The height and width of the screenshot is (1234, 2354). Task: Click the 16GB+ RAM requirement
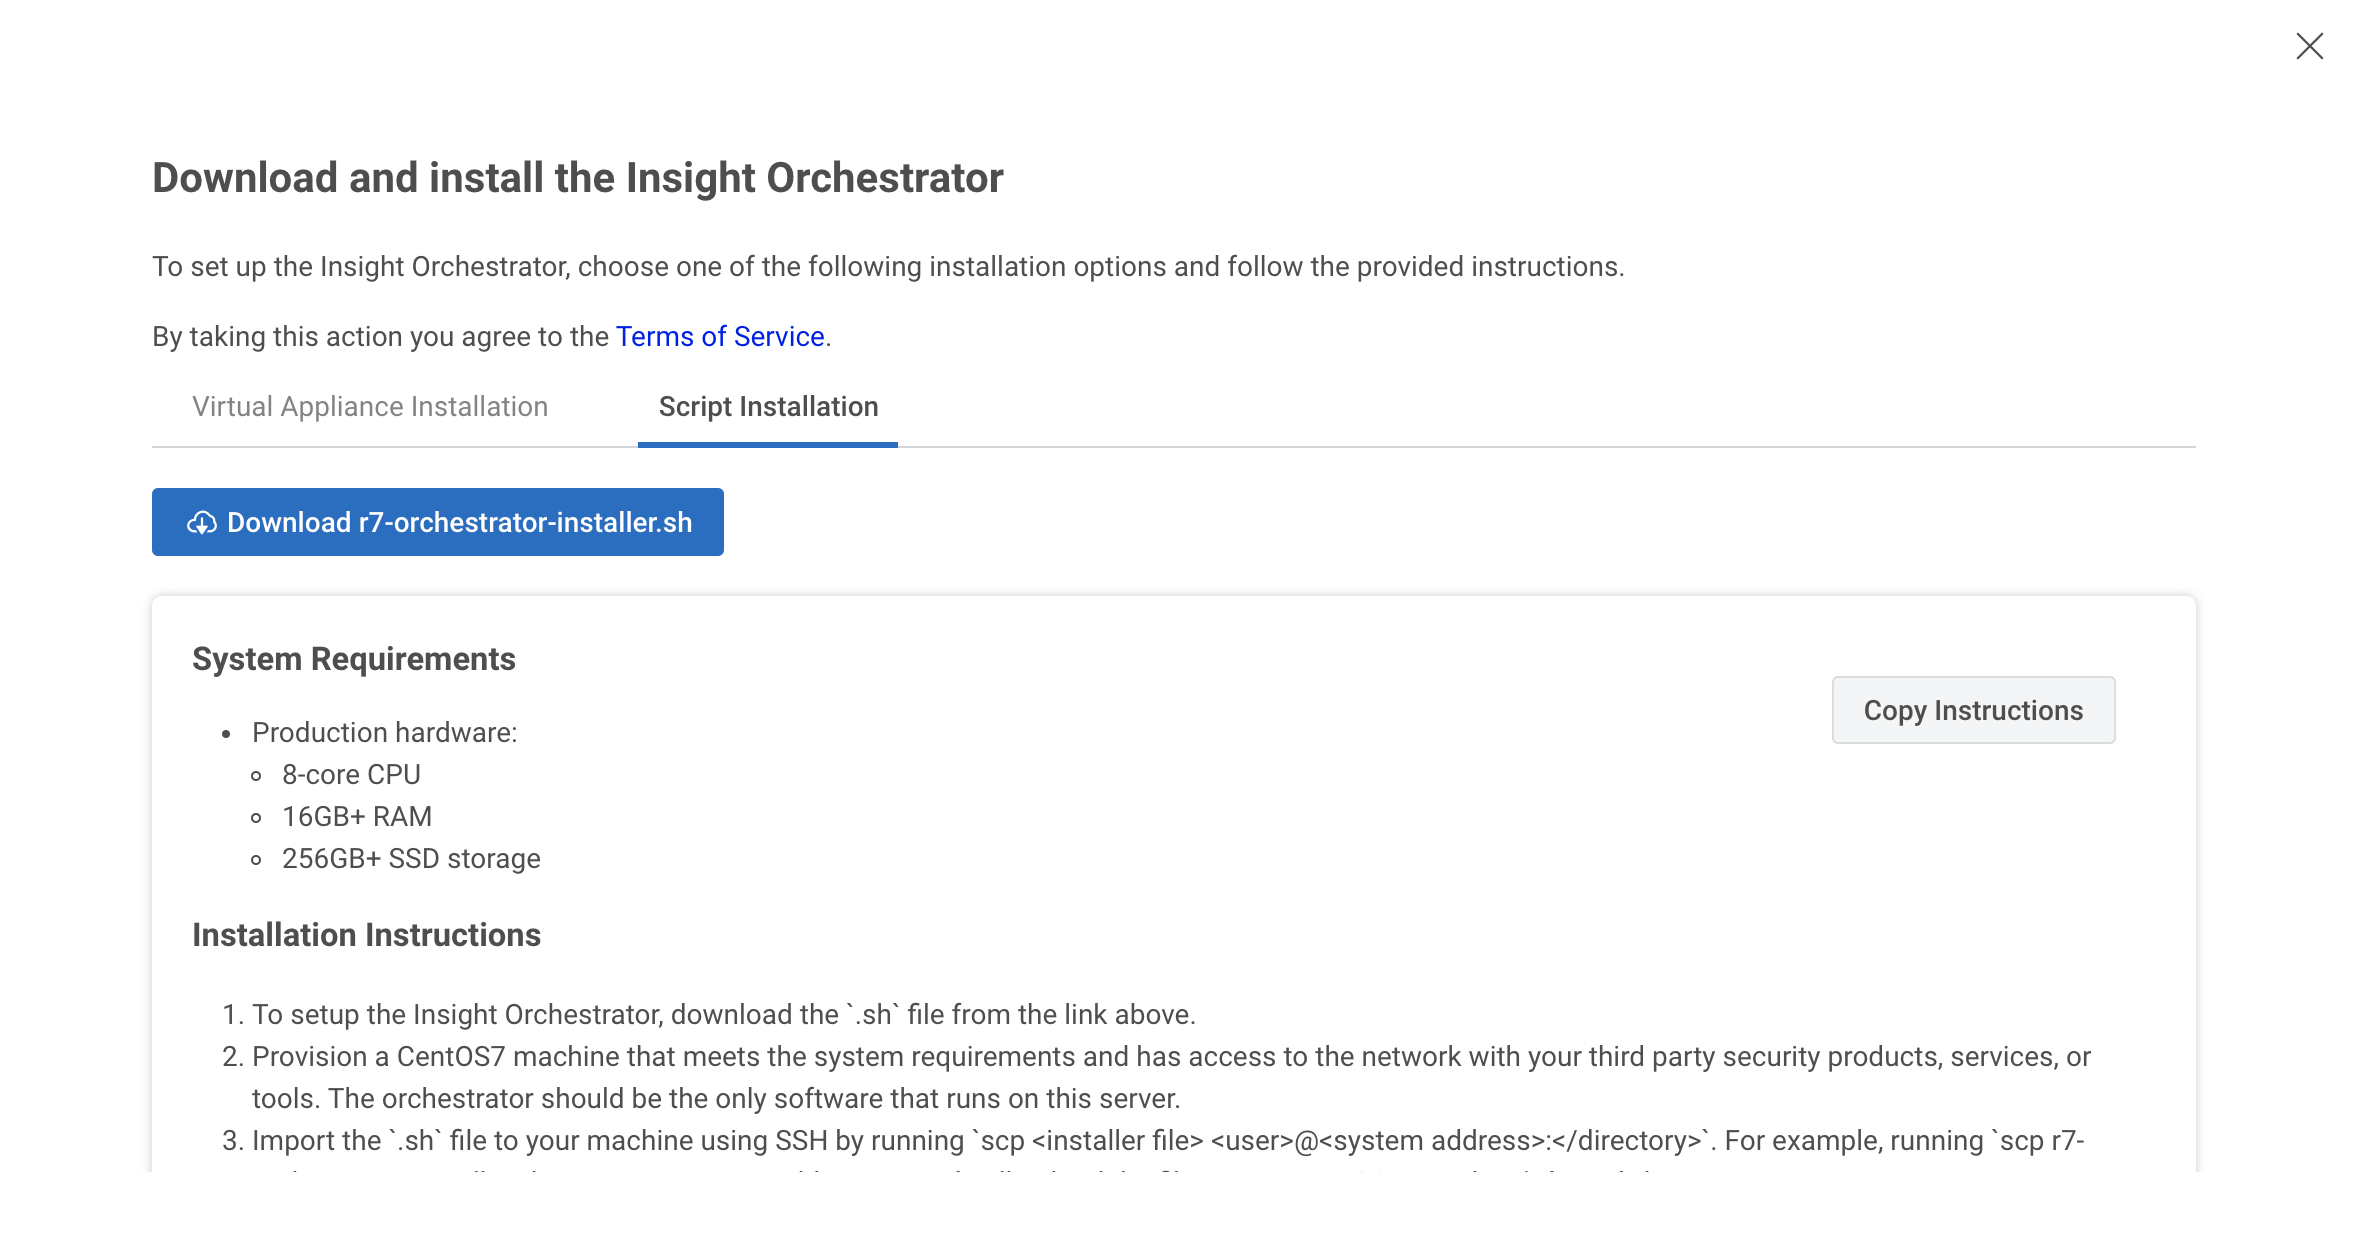pyautogui.click(x=357, y=817)
